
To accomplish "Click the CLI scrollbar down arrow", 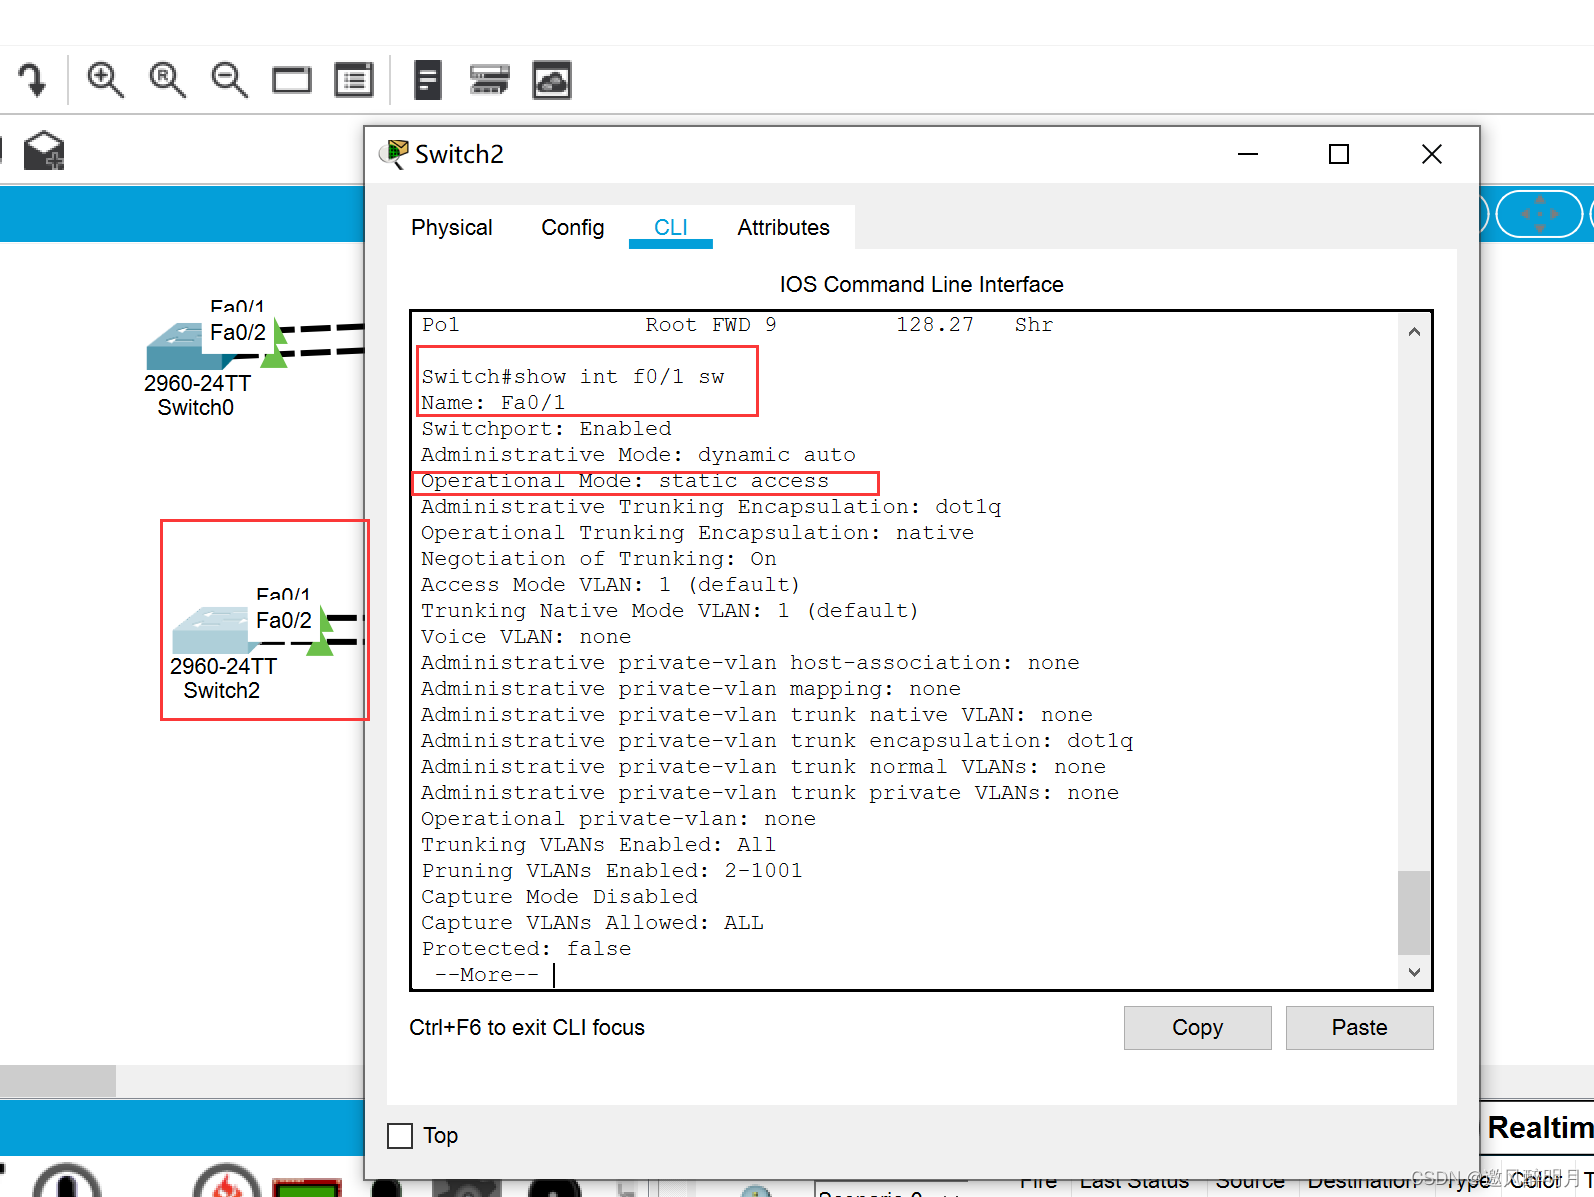I will pyautogui.click(x=1414, y=972).
